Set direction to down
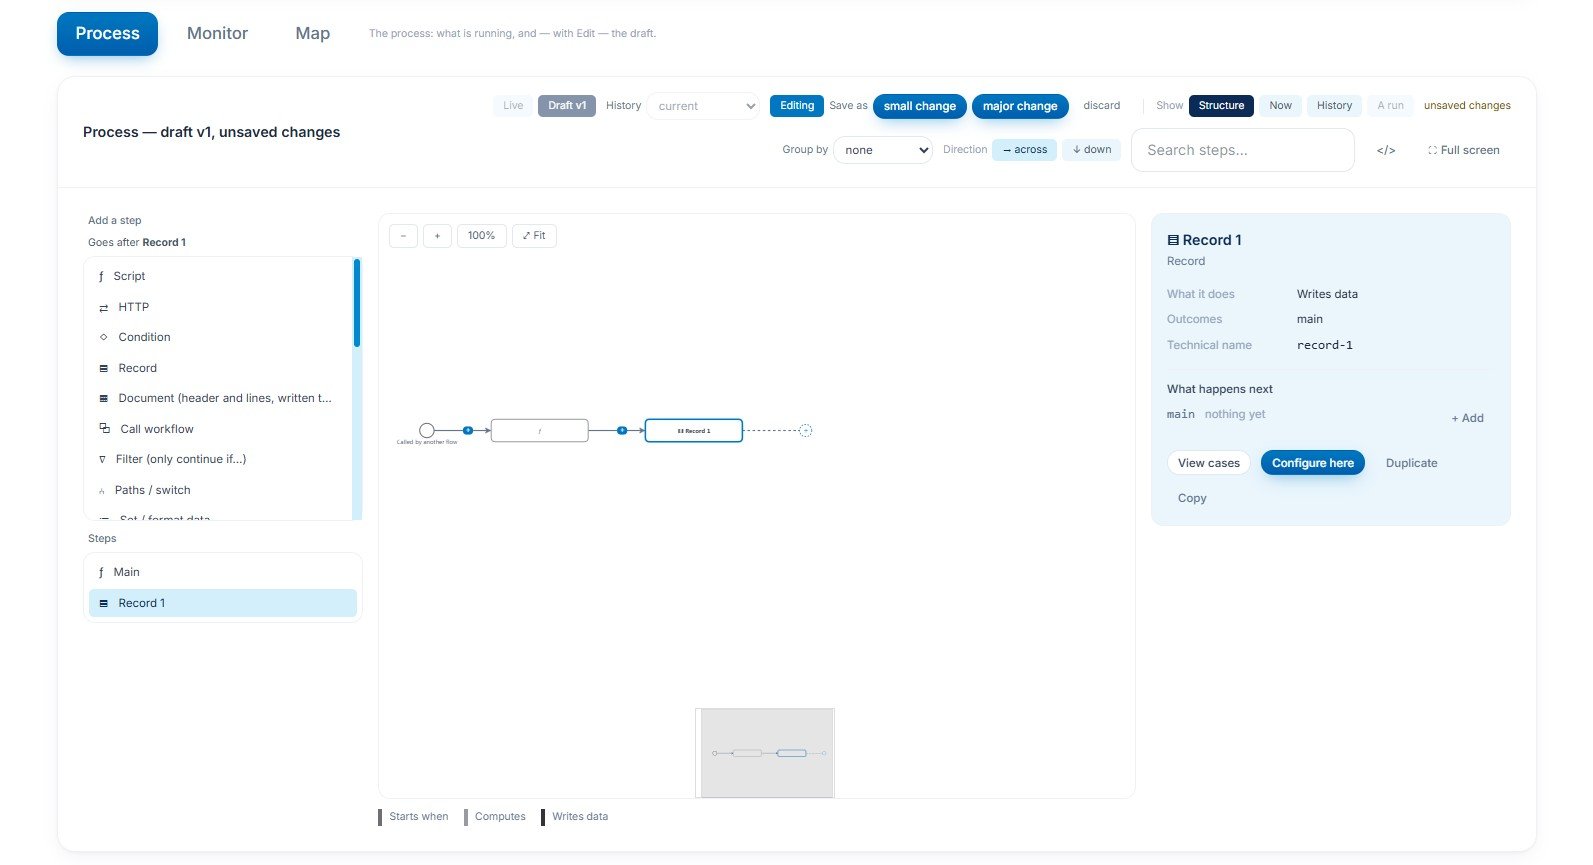The height and width of the screenshot is (865, 1593). (1091, 150)
